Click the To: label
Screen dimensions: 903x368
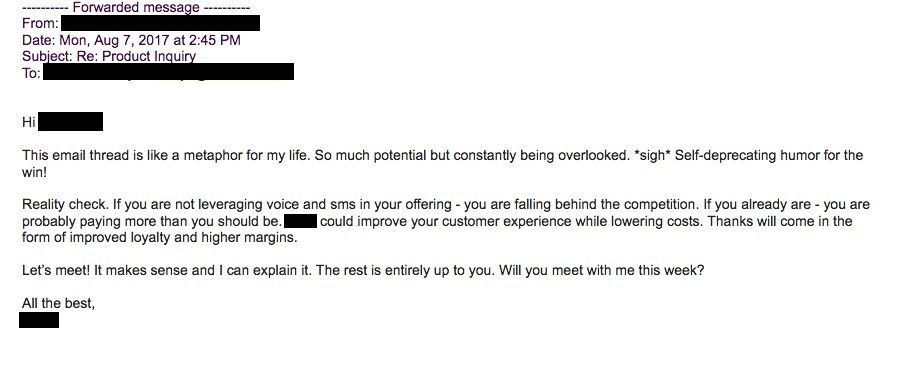[31, 73]
